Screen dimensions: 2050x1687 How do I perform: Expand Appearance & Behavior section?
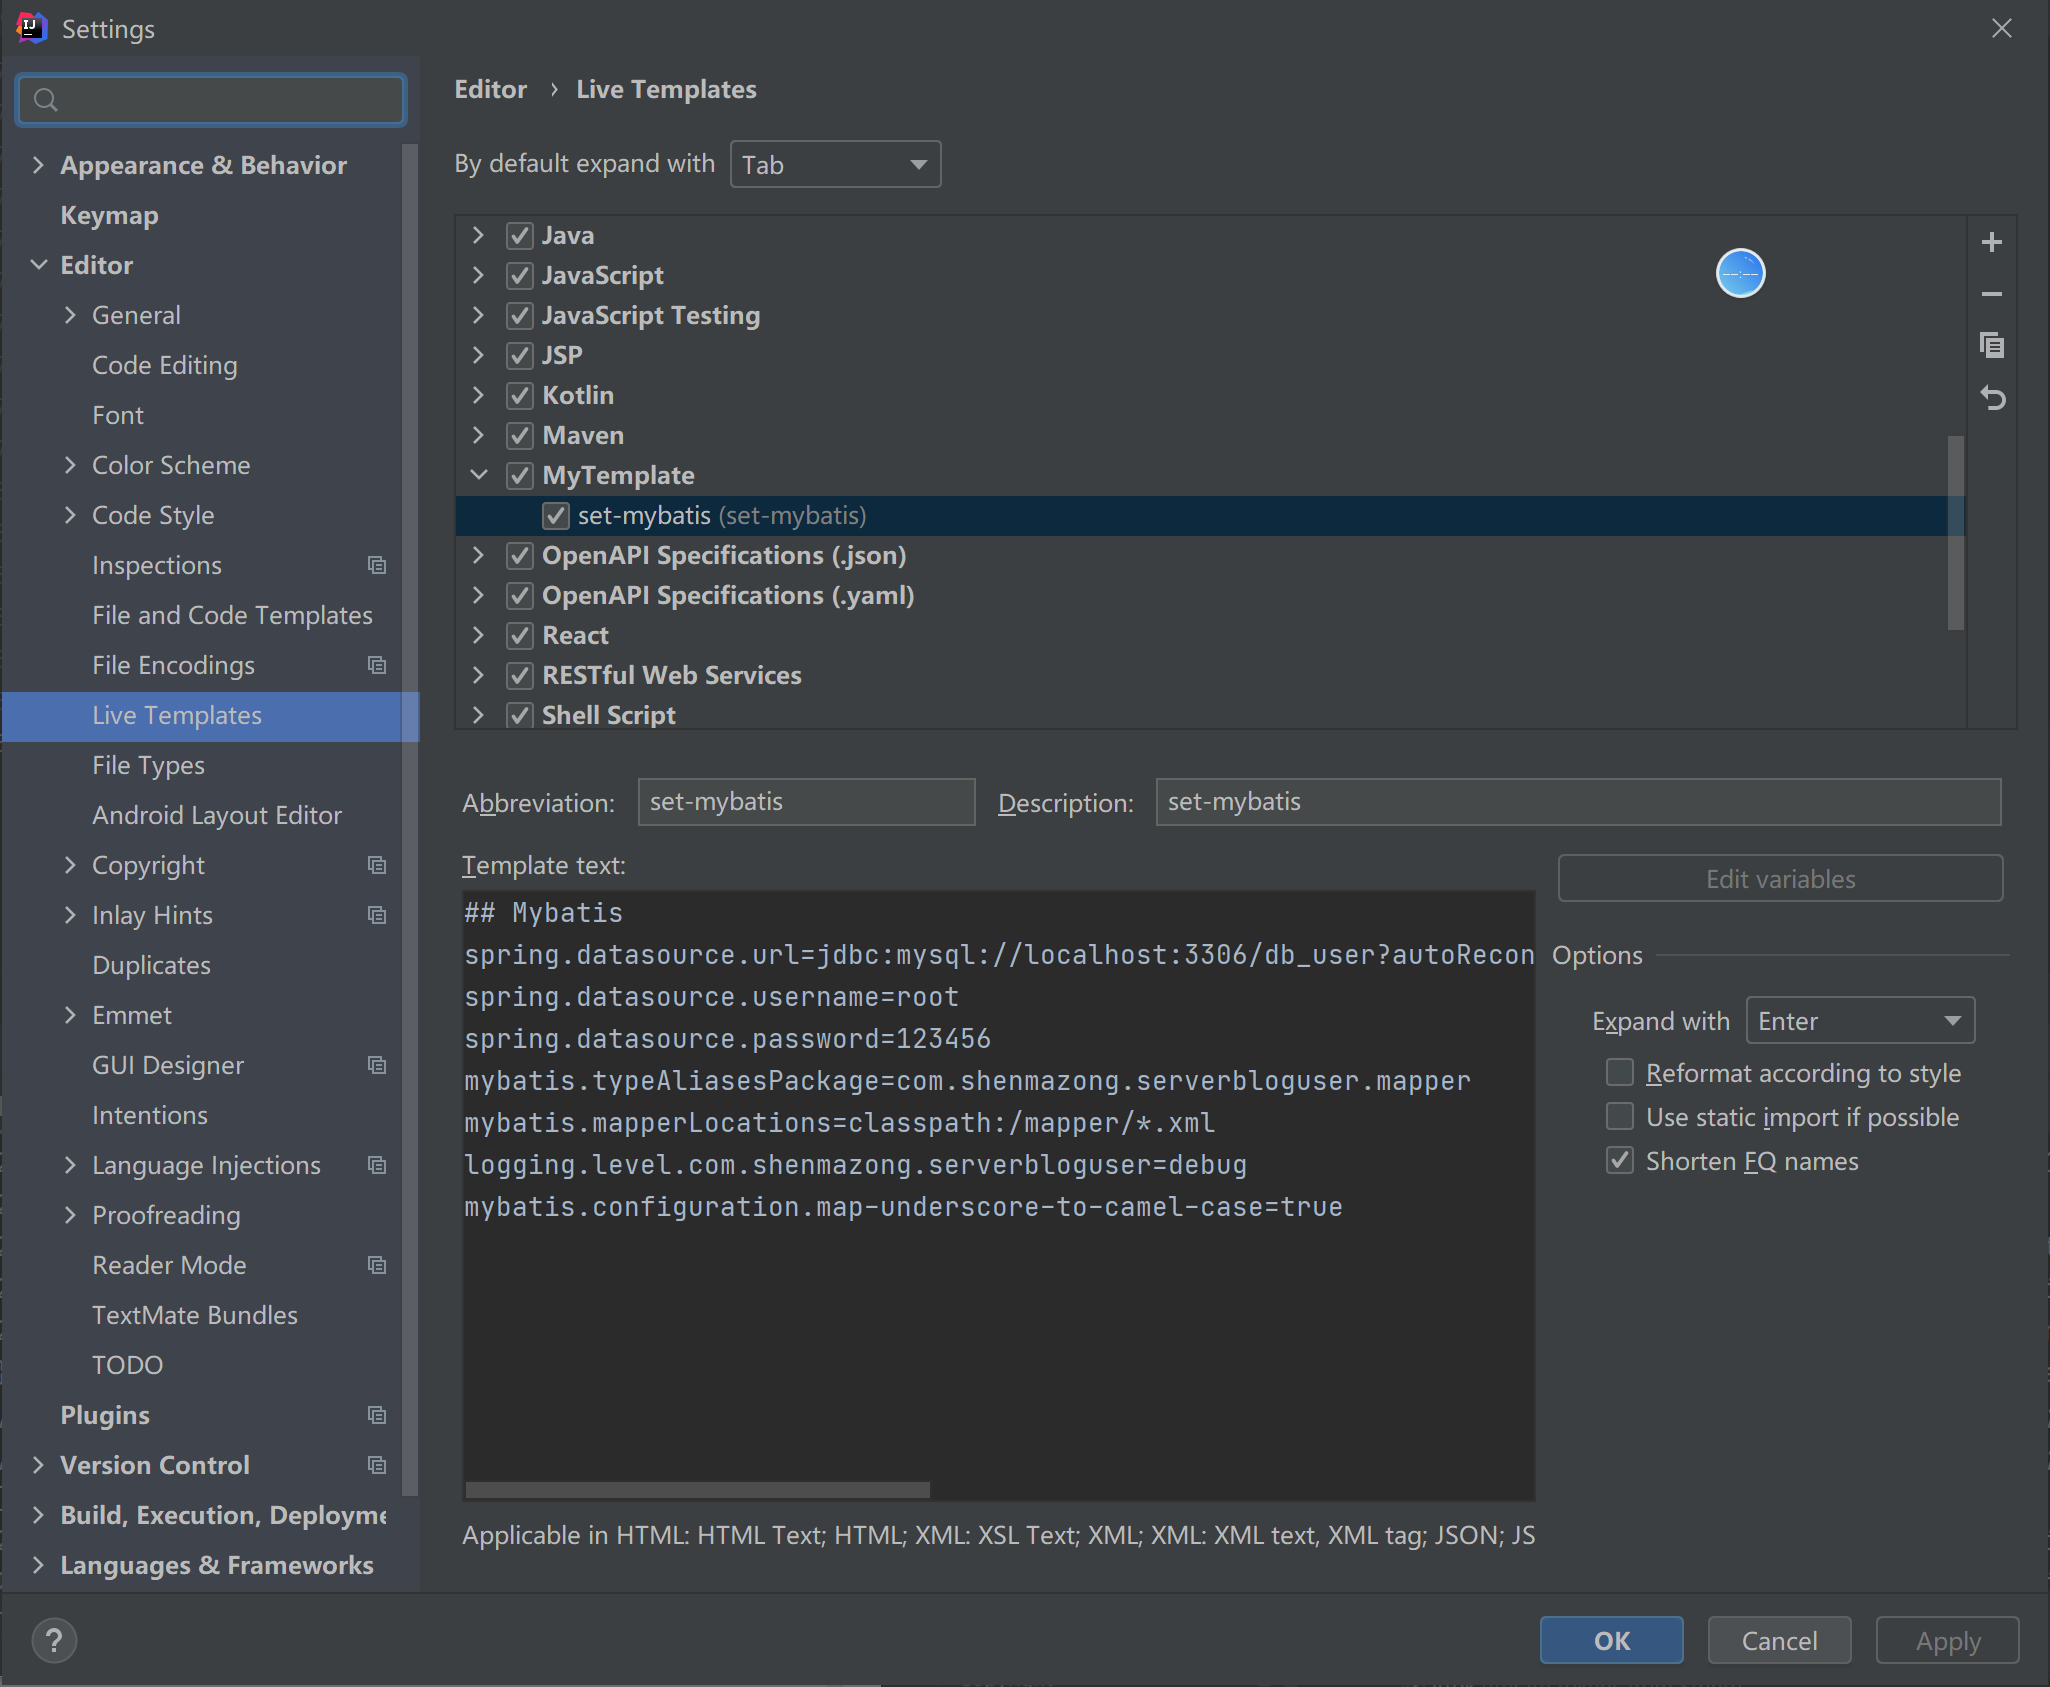[x=38, y=165]
